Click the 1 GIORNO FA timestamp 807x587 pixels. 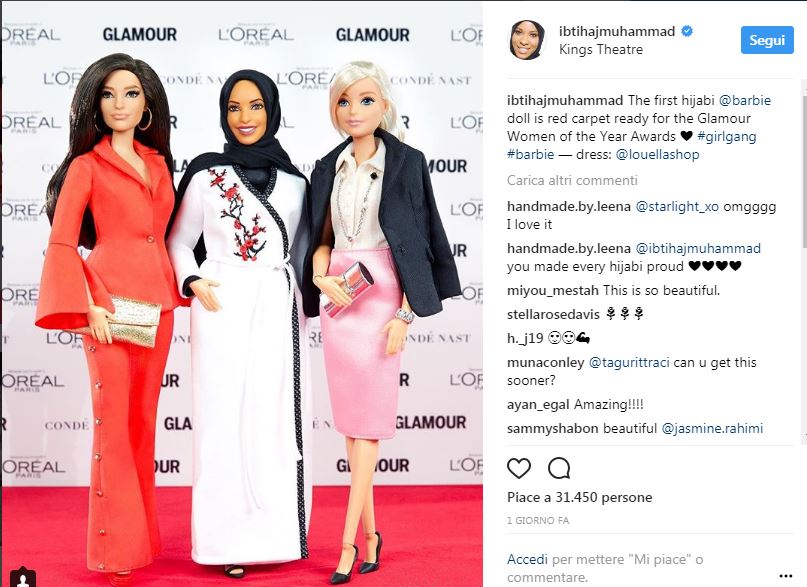pyautogui.click(x=538, y=520)
